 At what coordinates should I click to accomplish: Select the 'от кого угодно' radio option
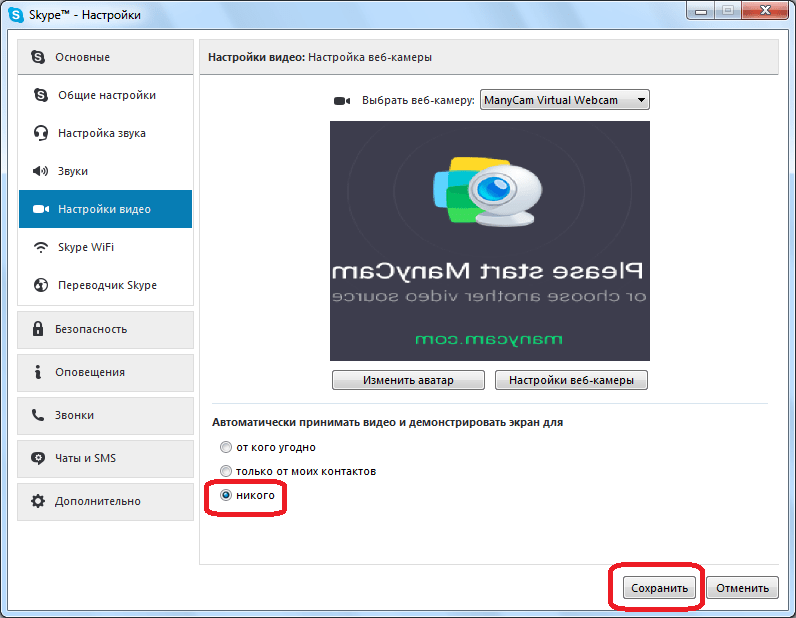click(225, 447)
